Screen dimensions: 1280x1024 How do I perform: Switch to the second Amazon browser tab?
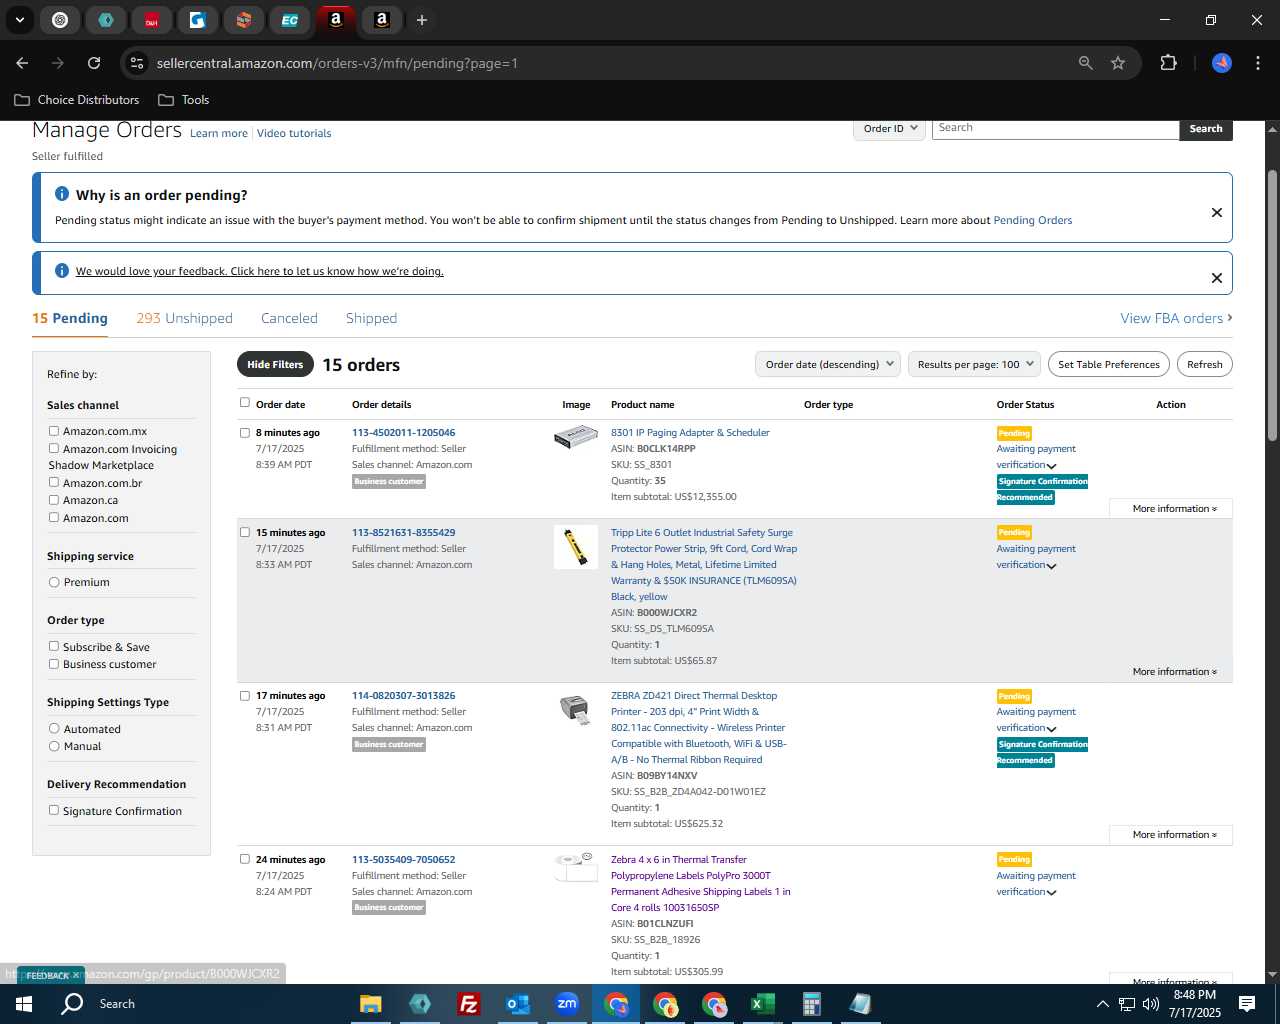coord(381,20)
